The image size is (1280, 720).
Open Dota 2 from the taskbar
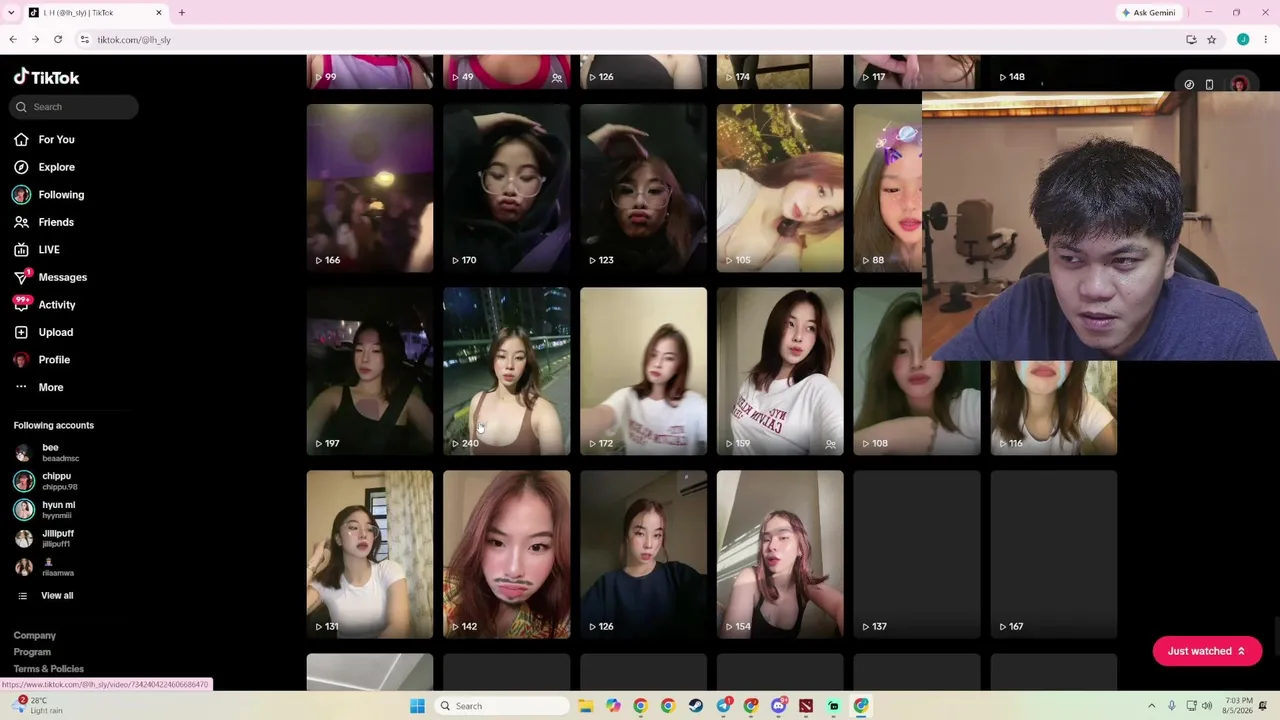[806, 706]
